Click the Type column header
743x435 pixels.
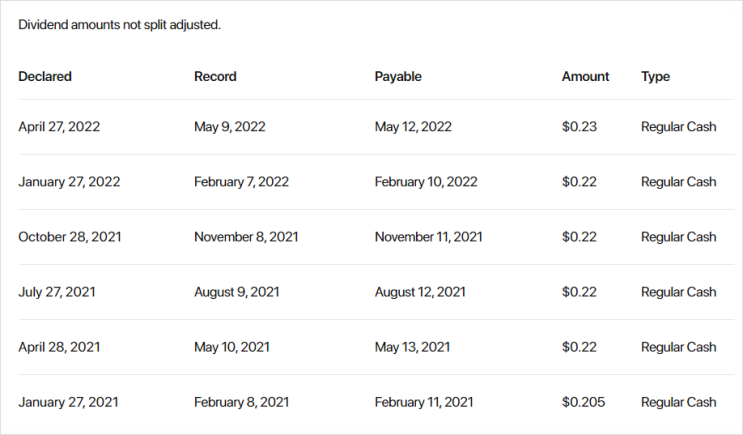pos(655,76)
